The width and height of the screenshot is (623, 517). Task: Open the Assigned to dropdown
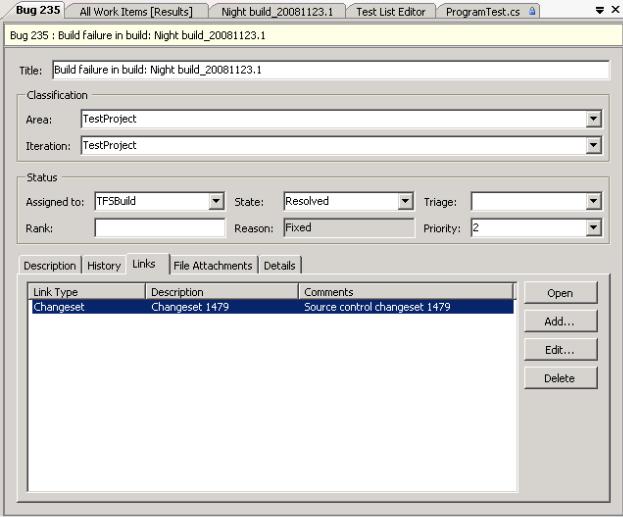[x=217, y=201]
